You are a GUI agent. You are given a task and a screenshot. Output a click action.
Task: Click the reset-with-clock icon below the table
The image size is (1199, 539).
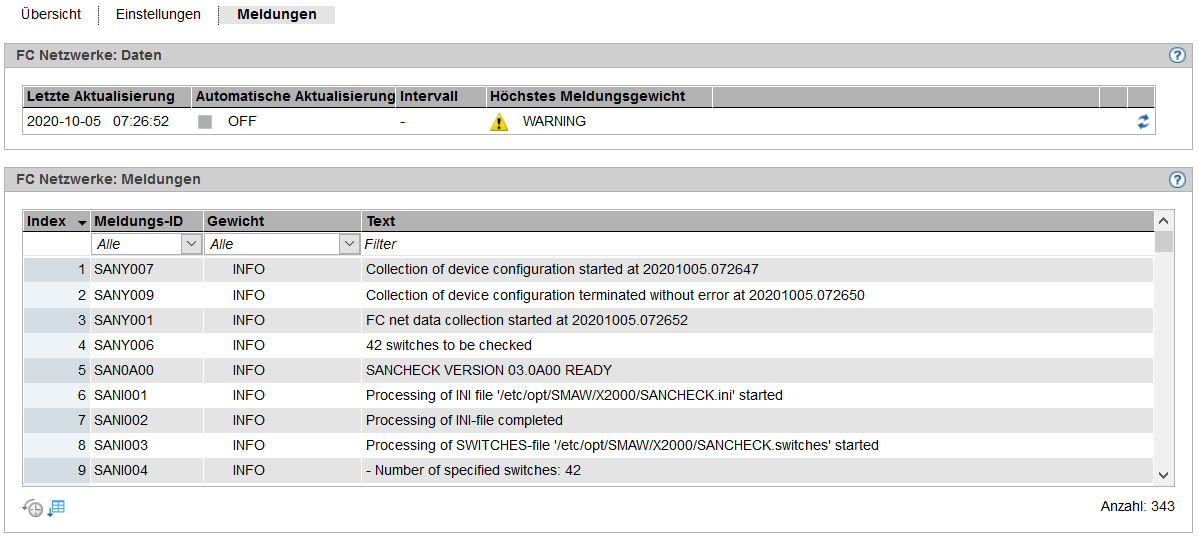pyautogui.click(x=32, y=508)
